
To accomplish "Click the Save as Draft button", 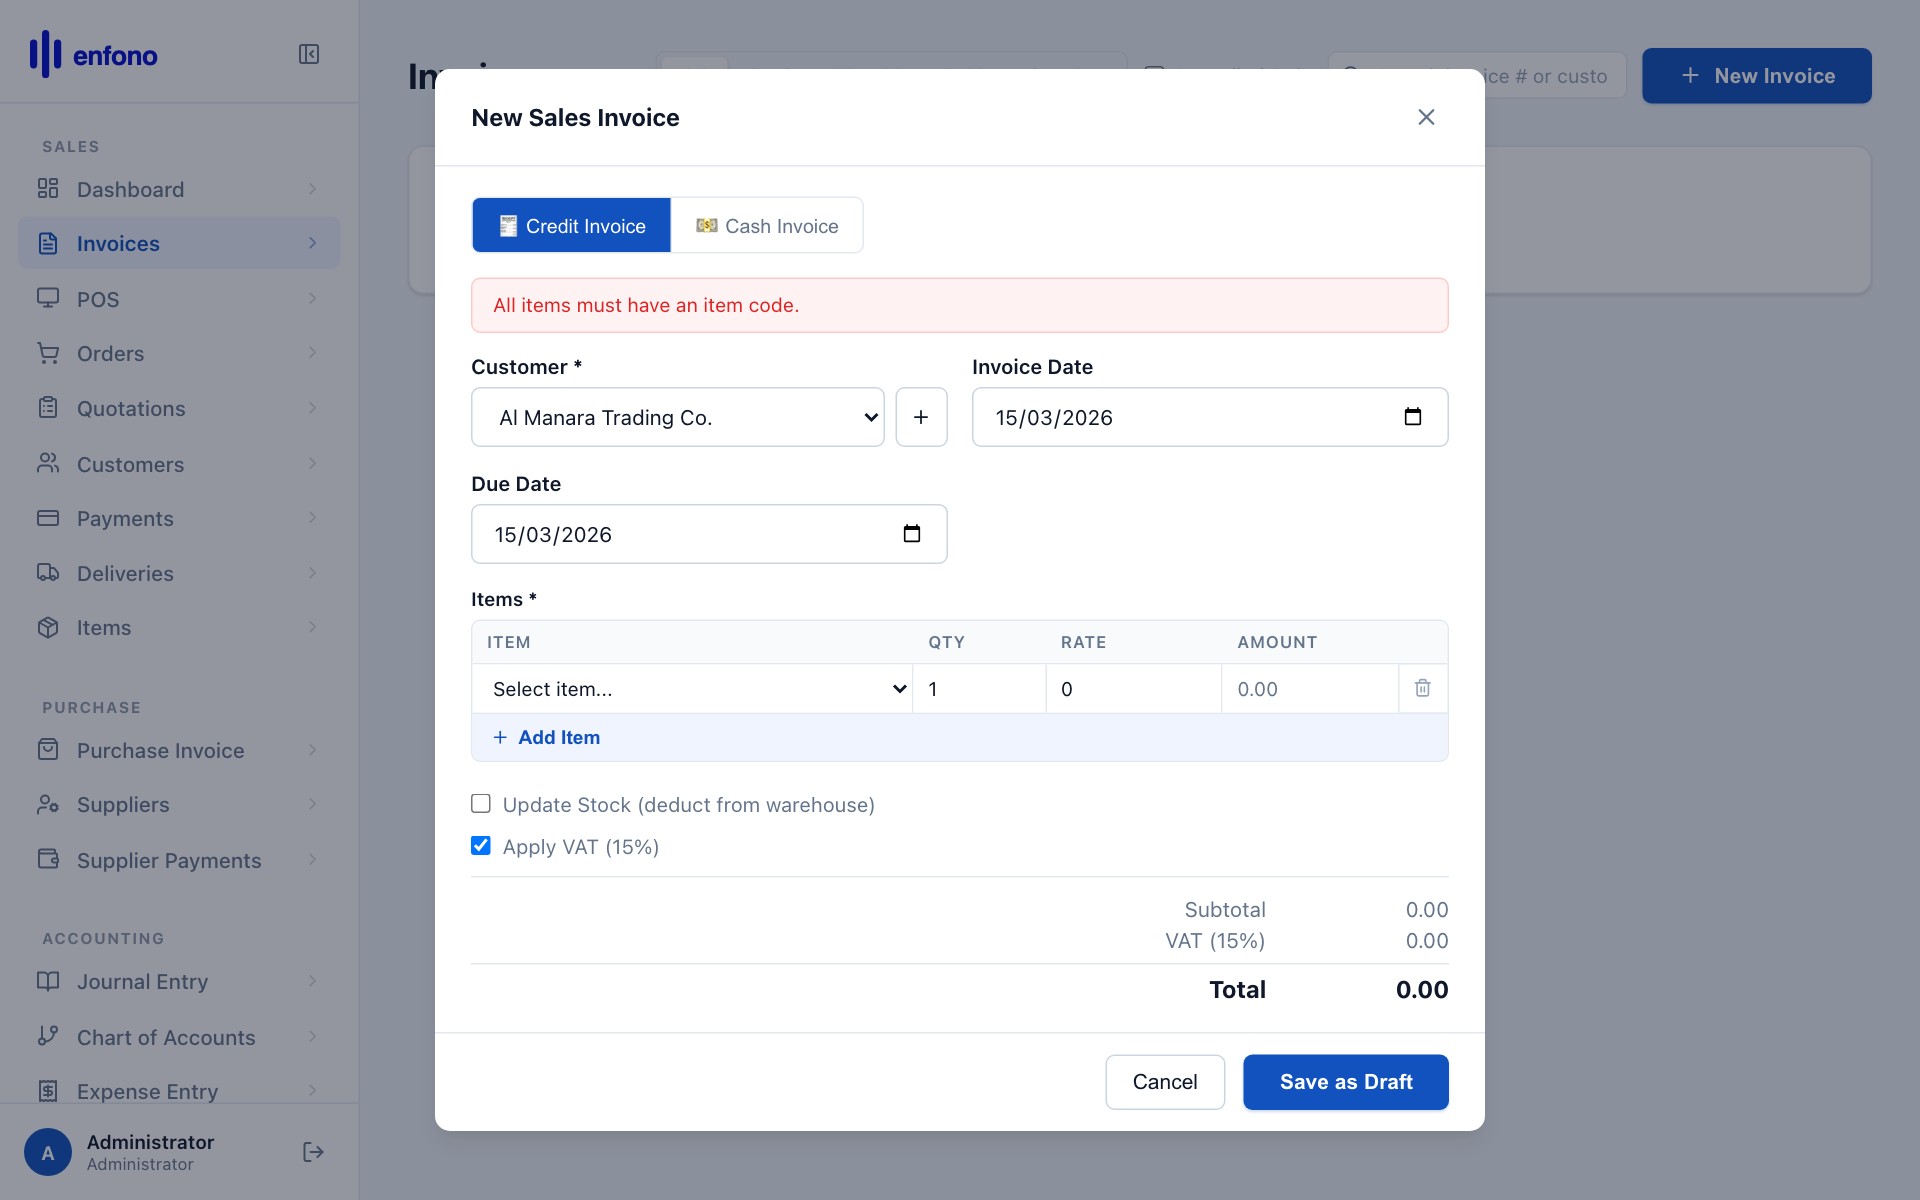I will (1345, 1081).
